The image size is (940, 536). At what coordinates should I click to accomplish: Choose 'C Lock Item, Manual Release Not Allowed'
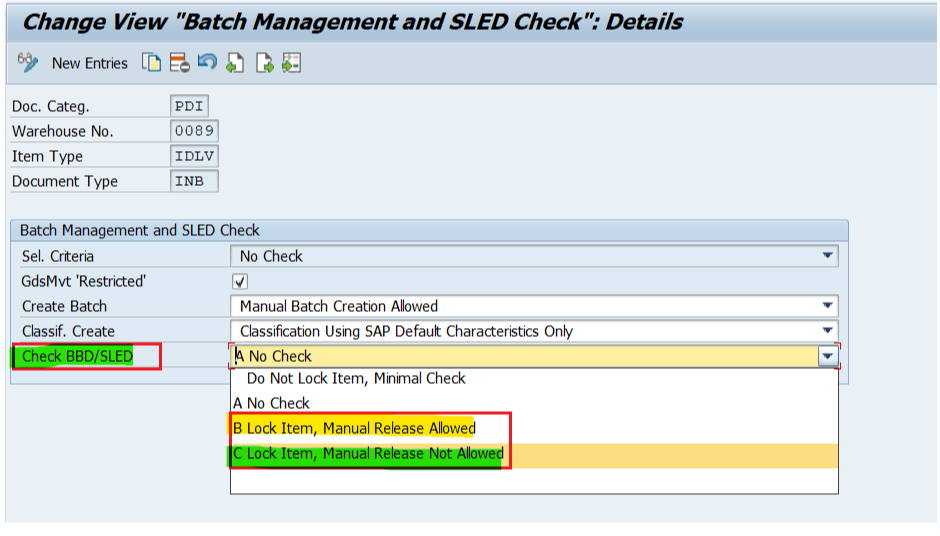(534, 454)
